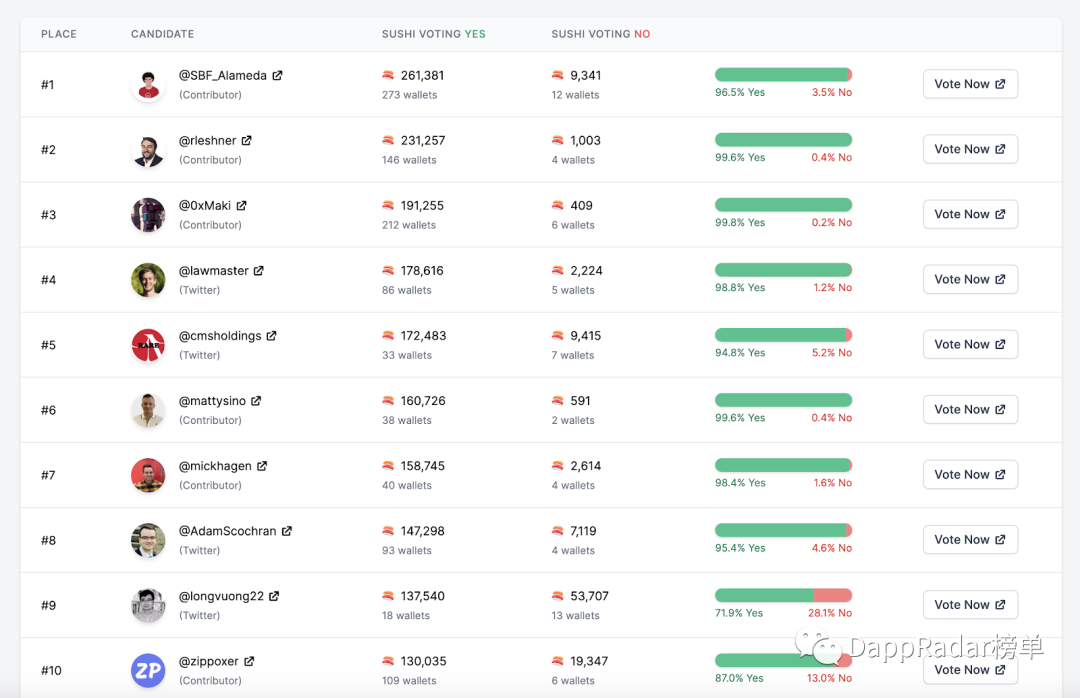The height and width of the screenshot is (698, 1080).
Task: Click @SBF_Alameda's profile avatar
Action: click(x=148, y=85)
